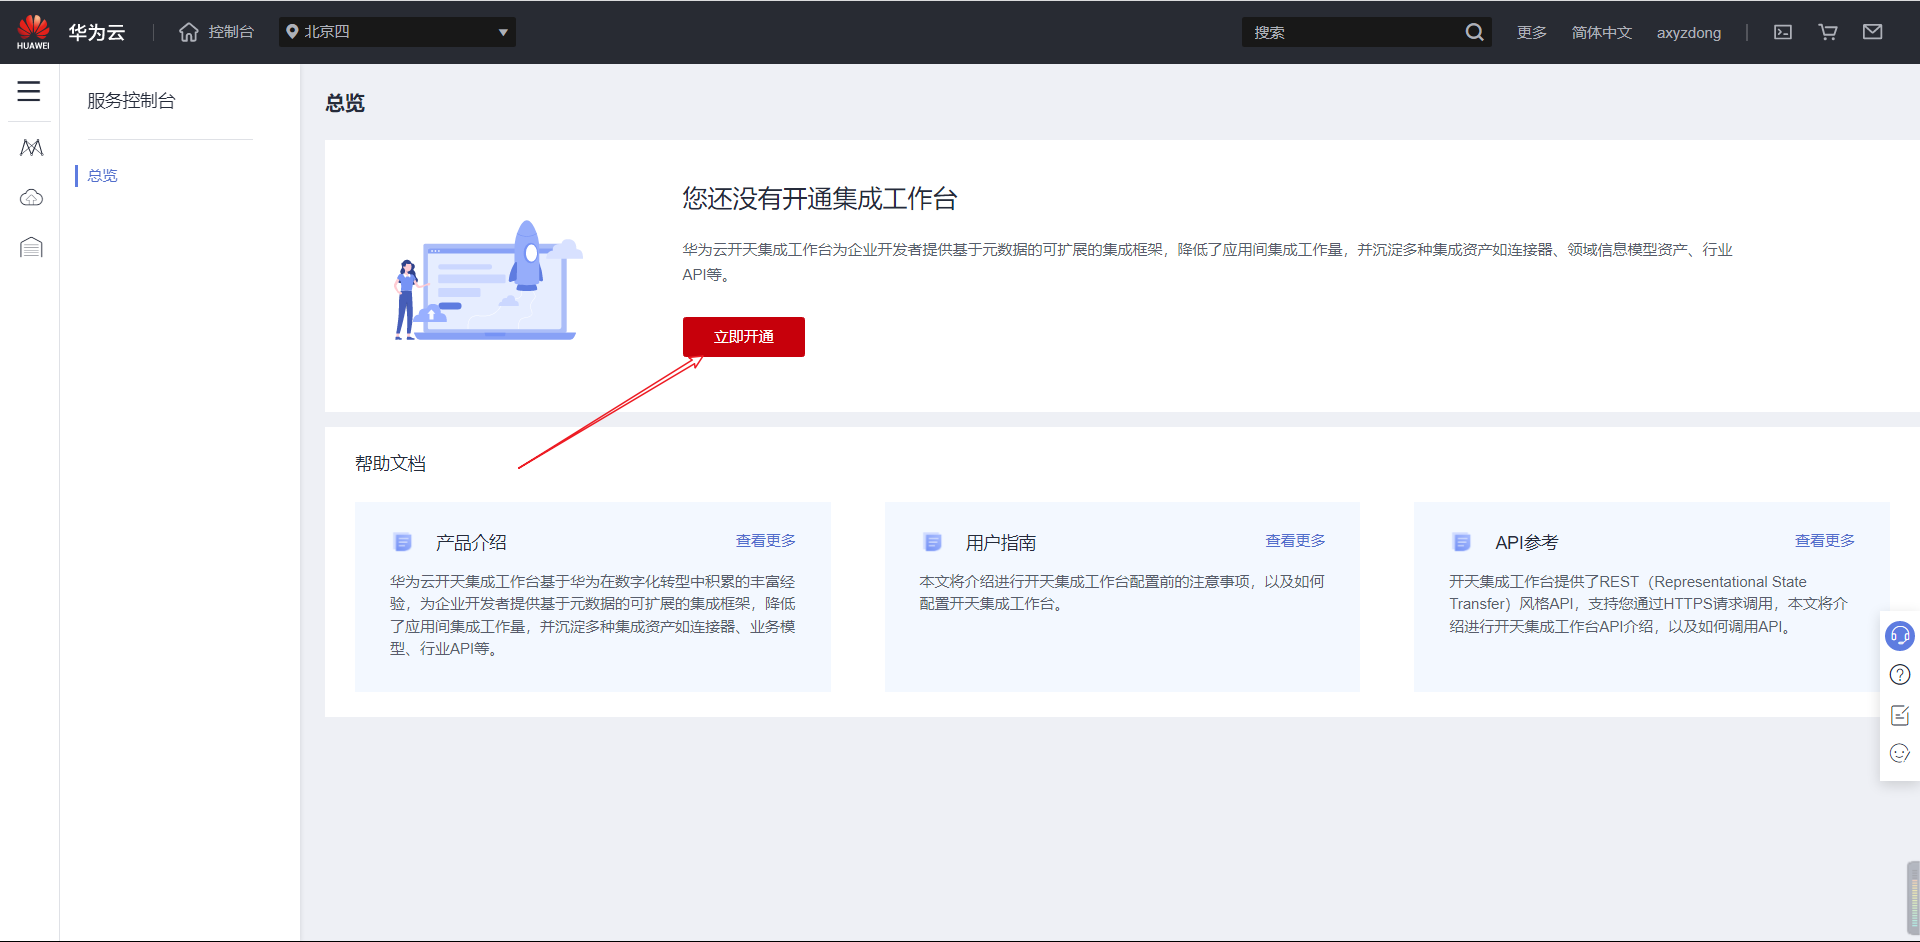Click the rocket illustration thumbnail
Viewport: 1920px width, 942px height.
coord(489,281)
